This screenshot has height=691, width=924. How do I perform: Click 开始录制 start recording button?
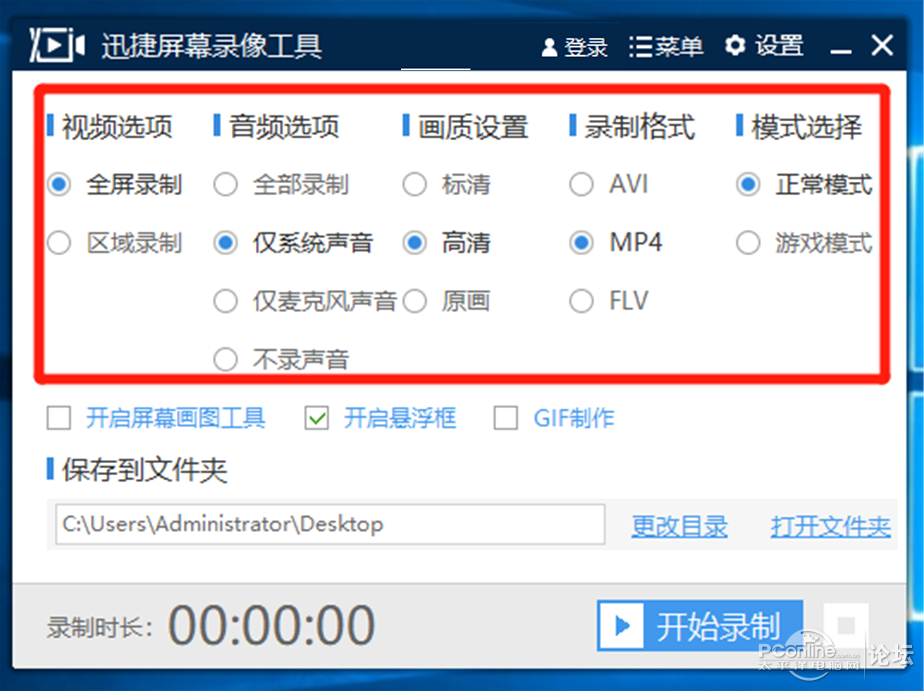(700, 626)
